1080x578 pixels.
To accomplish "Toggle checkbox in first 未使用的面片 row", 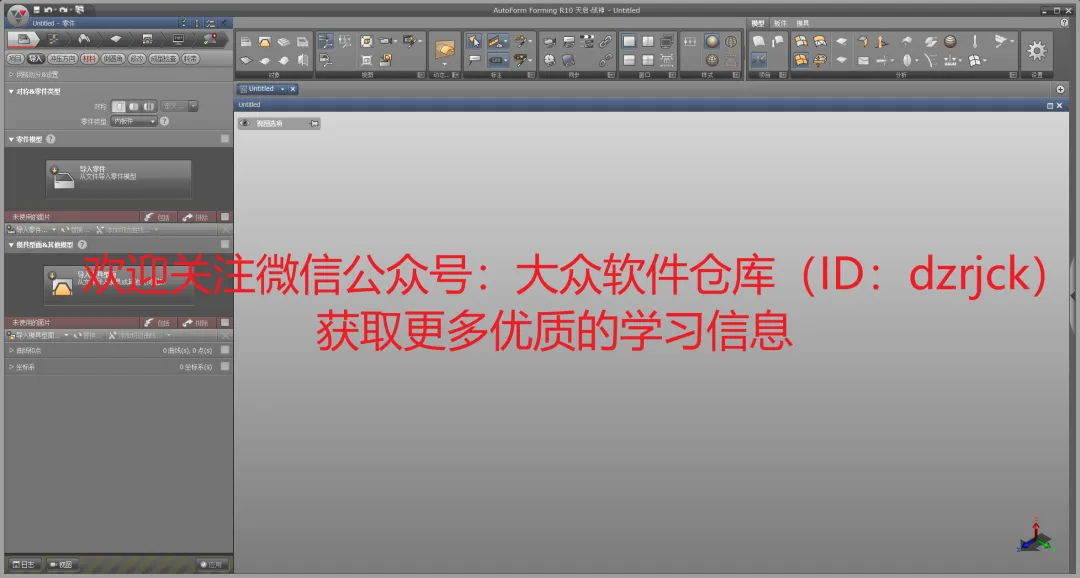I will tap(225, 216).
